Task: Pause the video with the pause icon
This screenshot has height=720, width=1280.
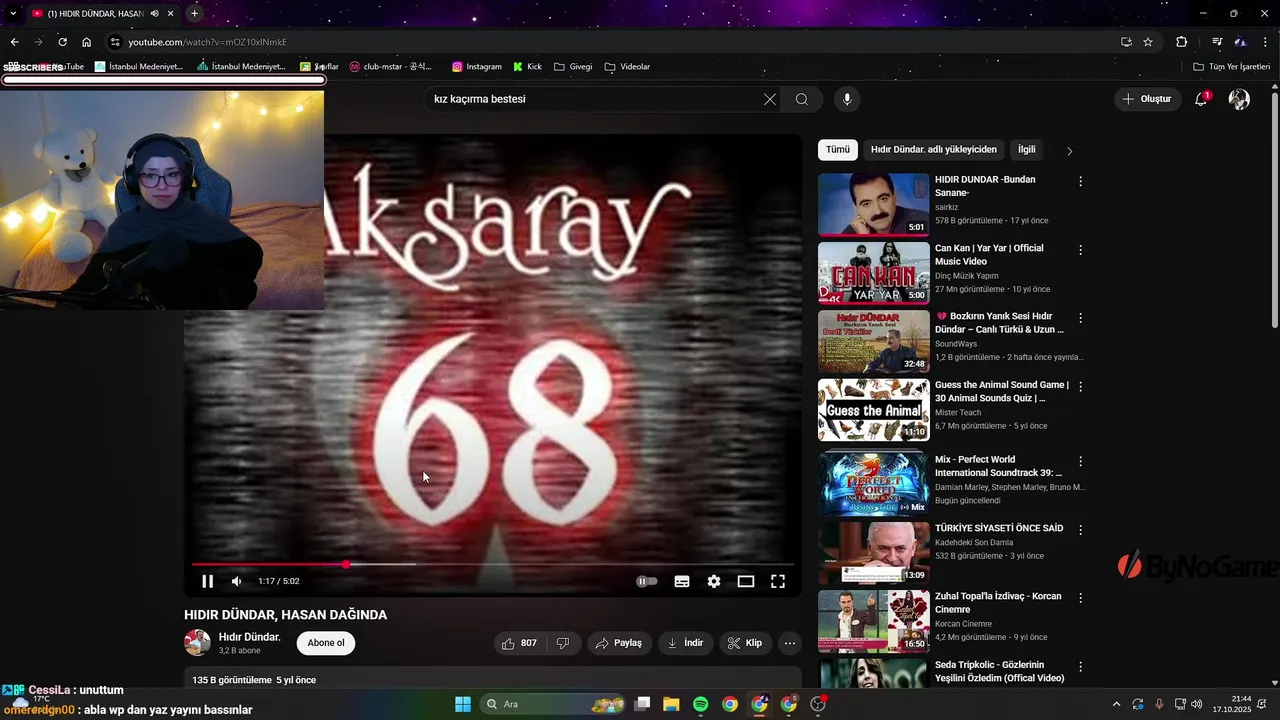Action: point(208,581)
